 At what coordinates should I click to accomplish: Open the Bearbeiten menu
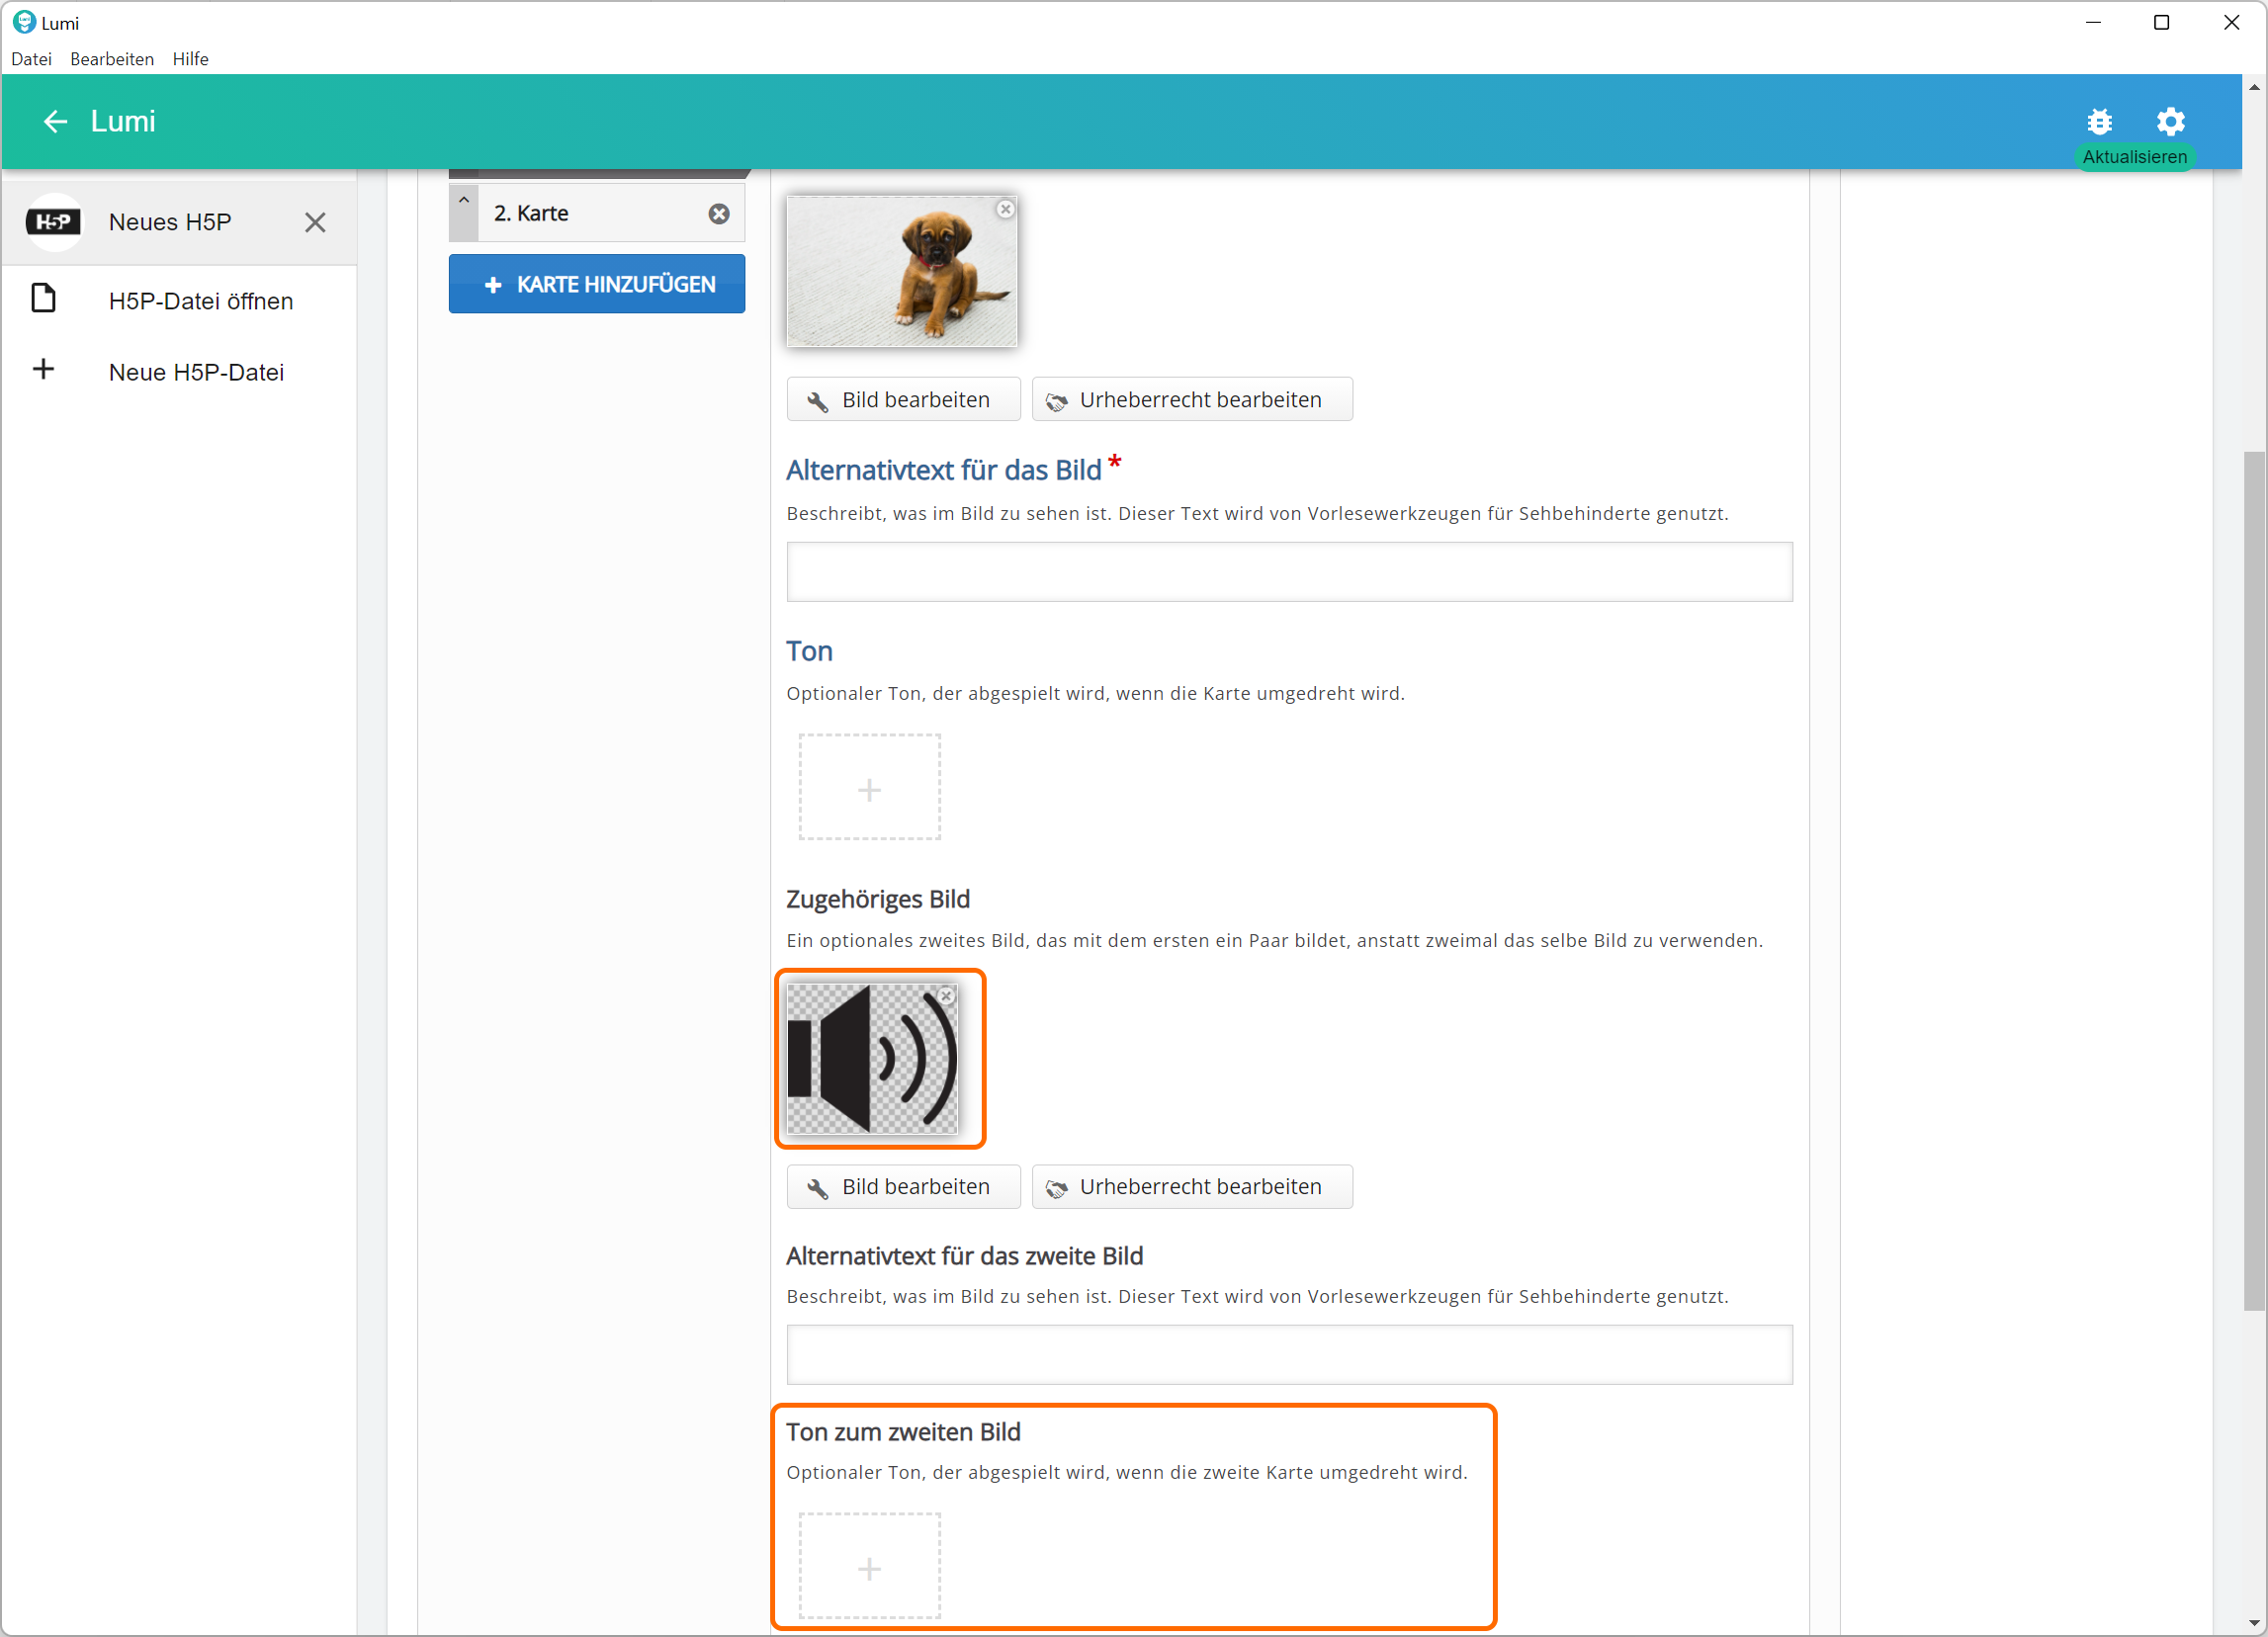[x=112, y=59]
